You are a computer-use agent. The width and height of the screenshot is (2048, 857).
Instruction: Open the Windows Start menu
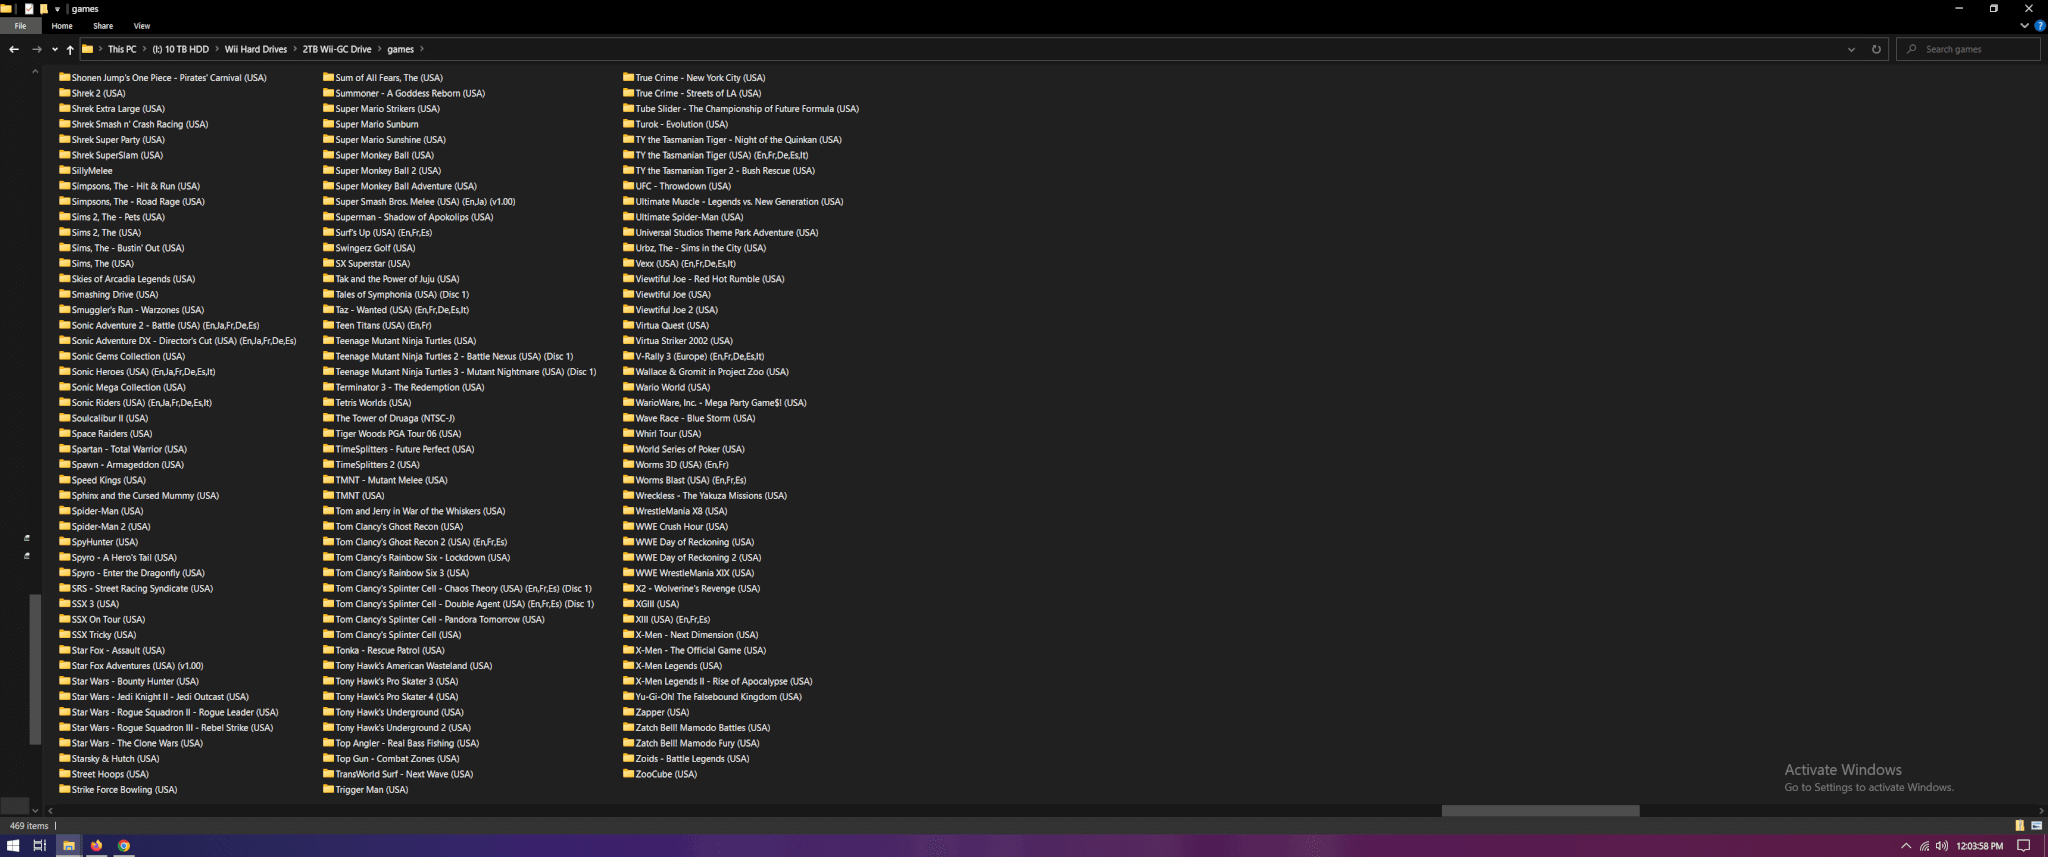(13, 846)
